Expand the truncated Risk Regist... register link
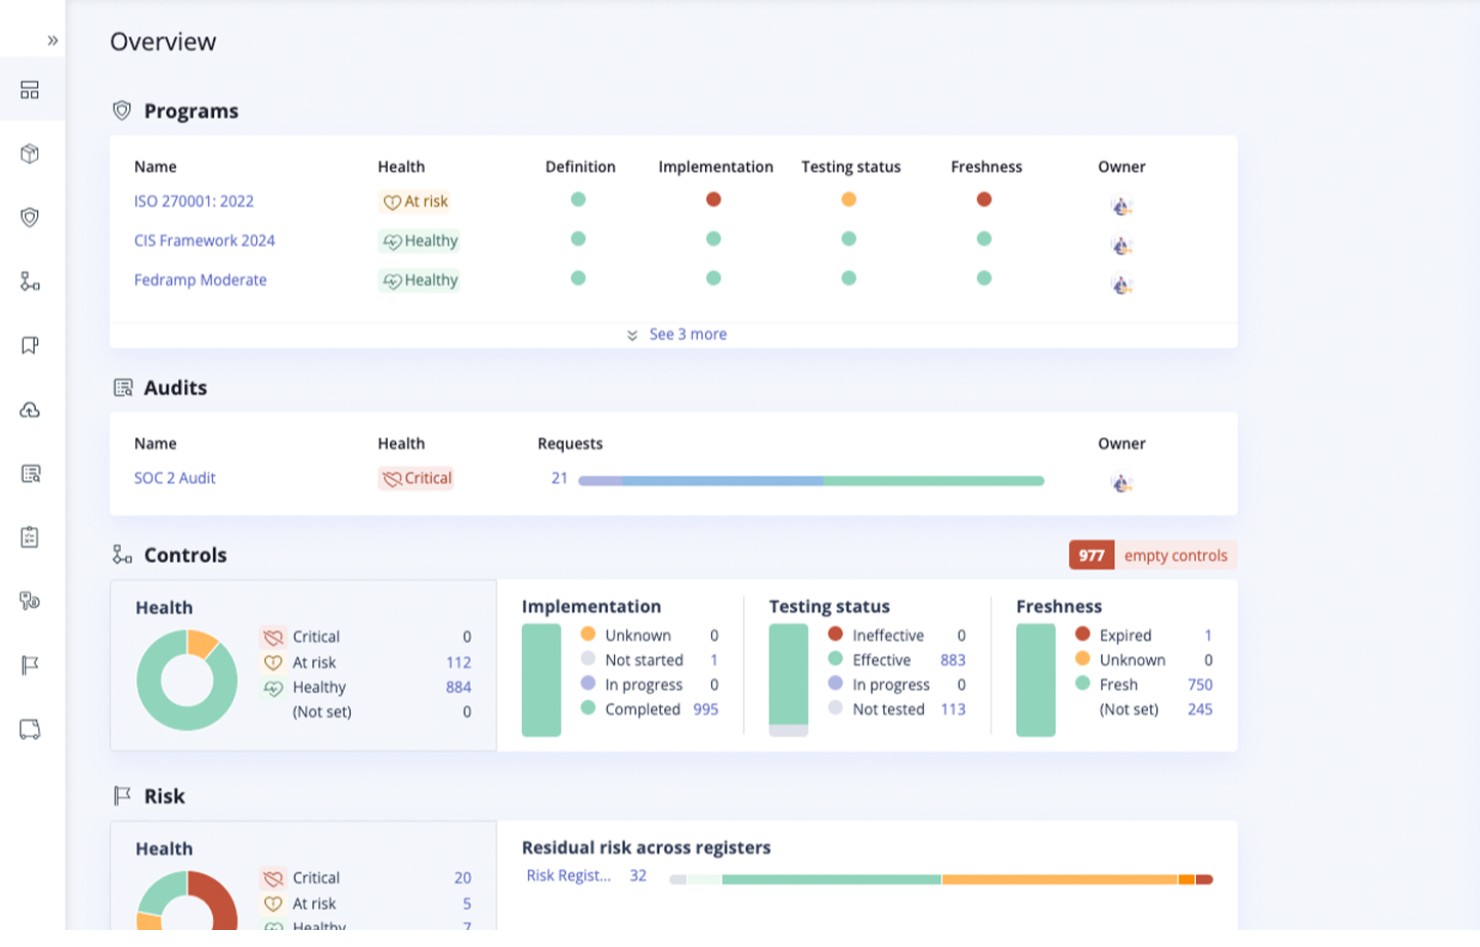This screenshot has width=1480, height=947. pyautogui.click(x=568, y=876)
